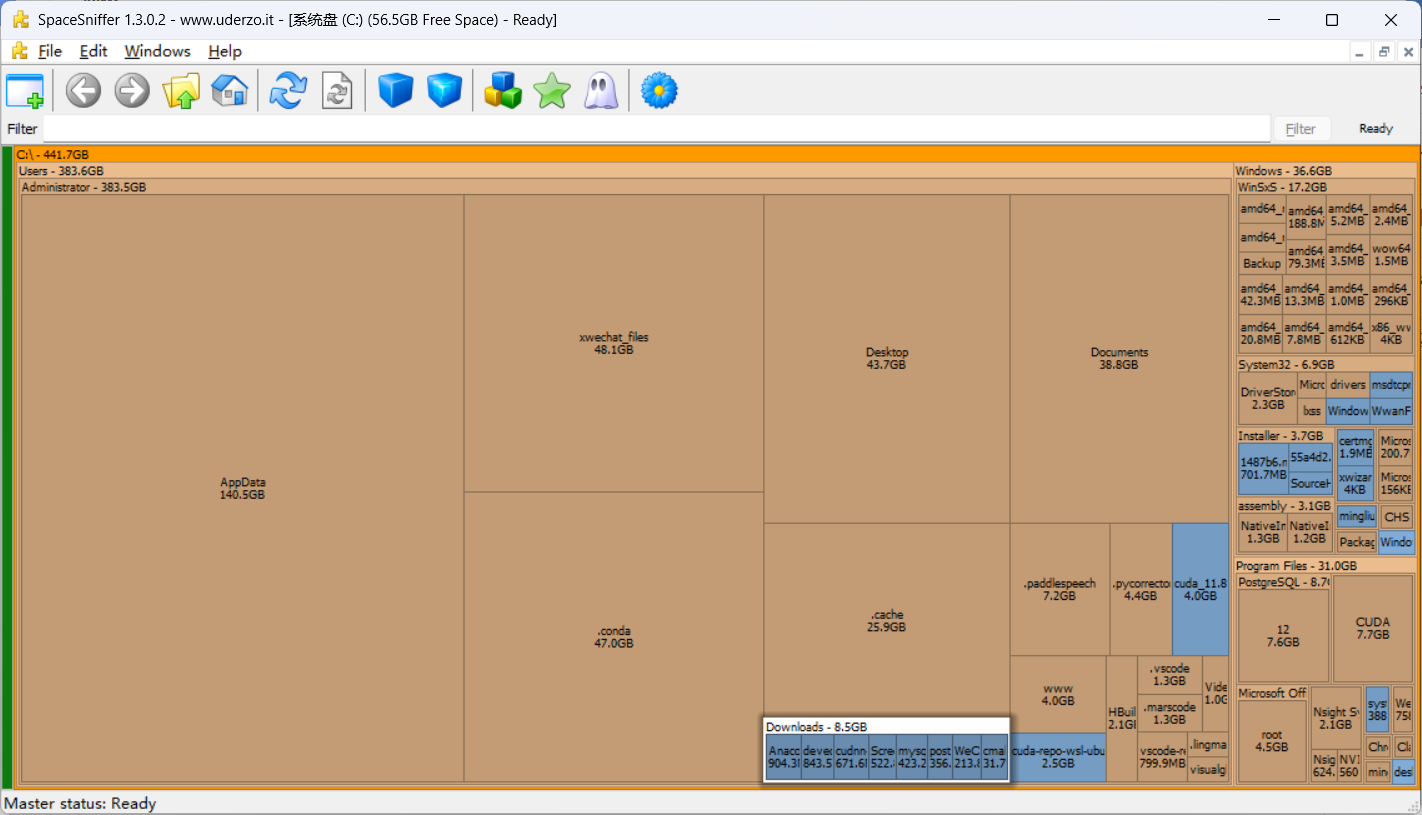Click the first blue cube icon
The height and width of the screenshot is (815, 1422).
pyautogui.click(x=395, y=91)
